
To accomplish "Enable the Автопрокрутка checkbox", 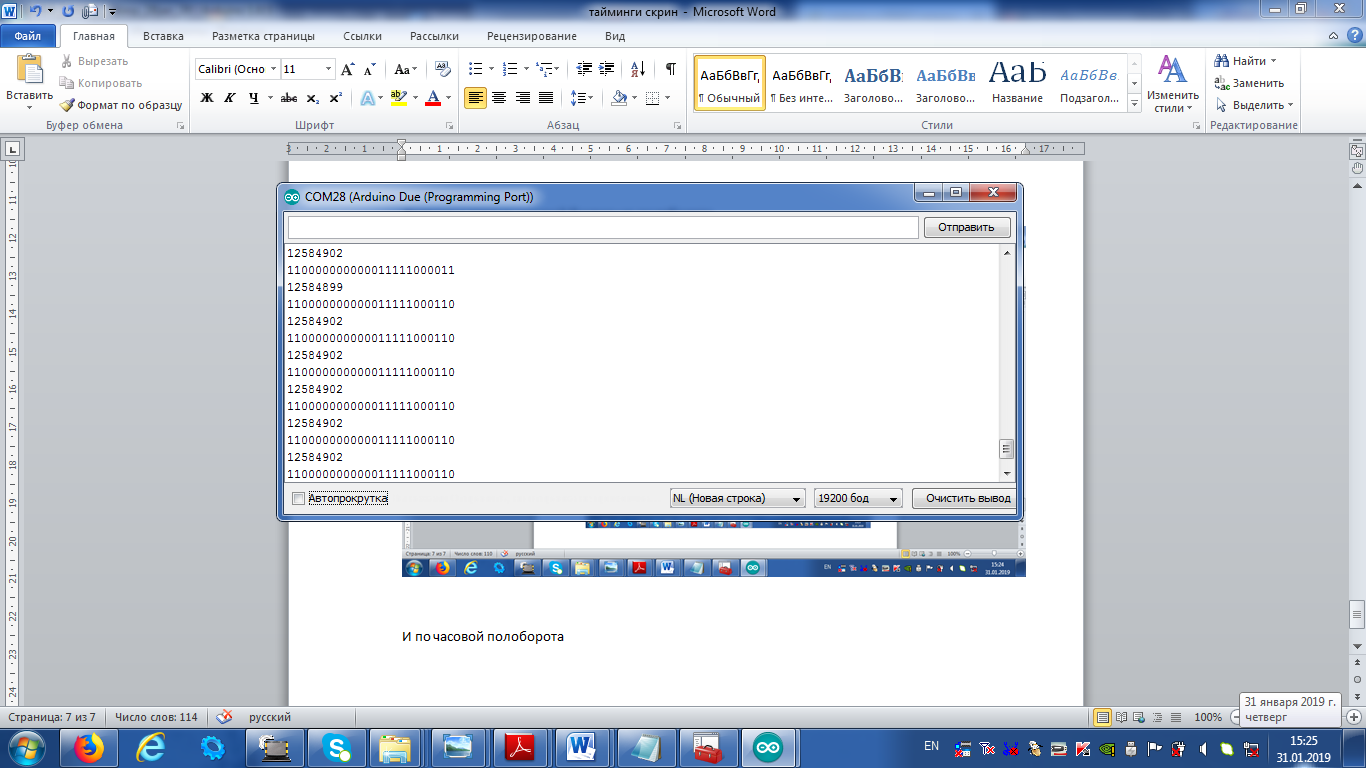I will pyautogui.click(x=298, y=498).
